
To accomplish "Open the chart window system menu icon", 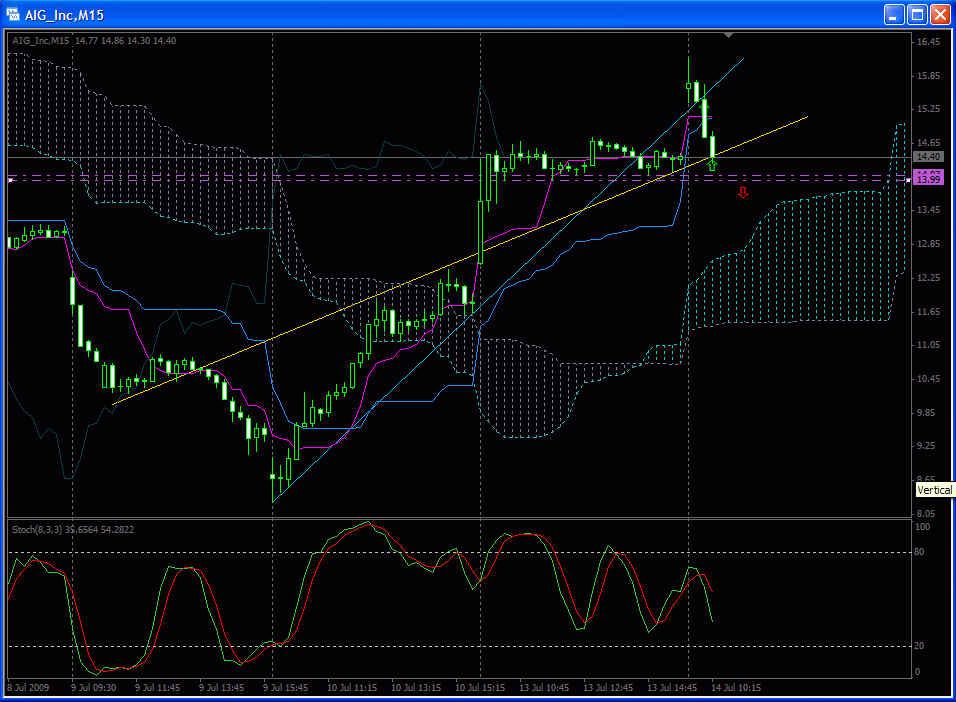I will (x=12, y=13).
